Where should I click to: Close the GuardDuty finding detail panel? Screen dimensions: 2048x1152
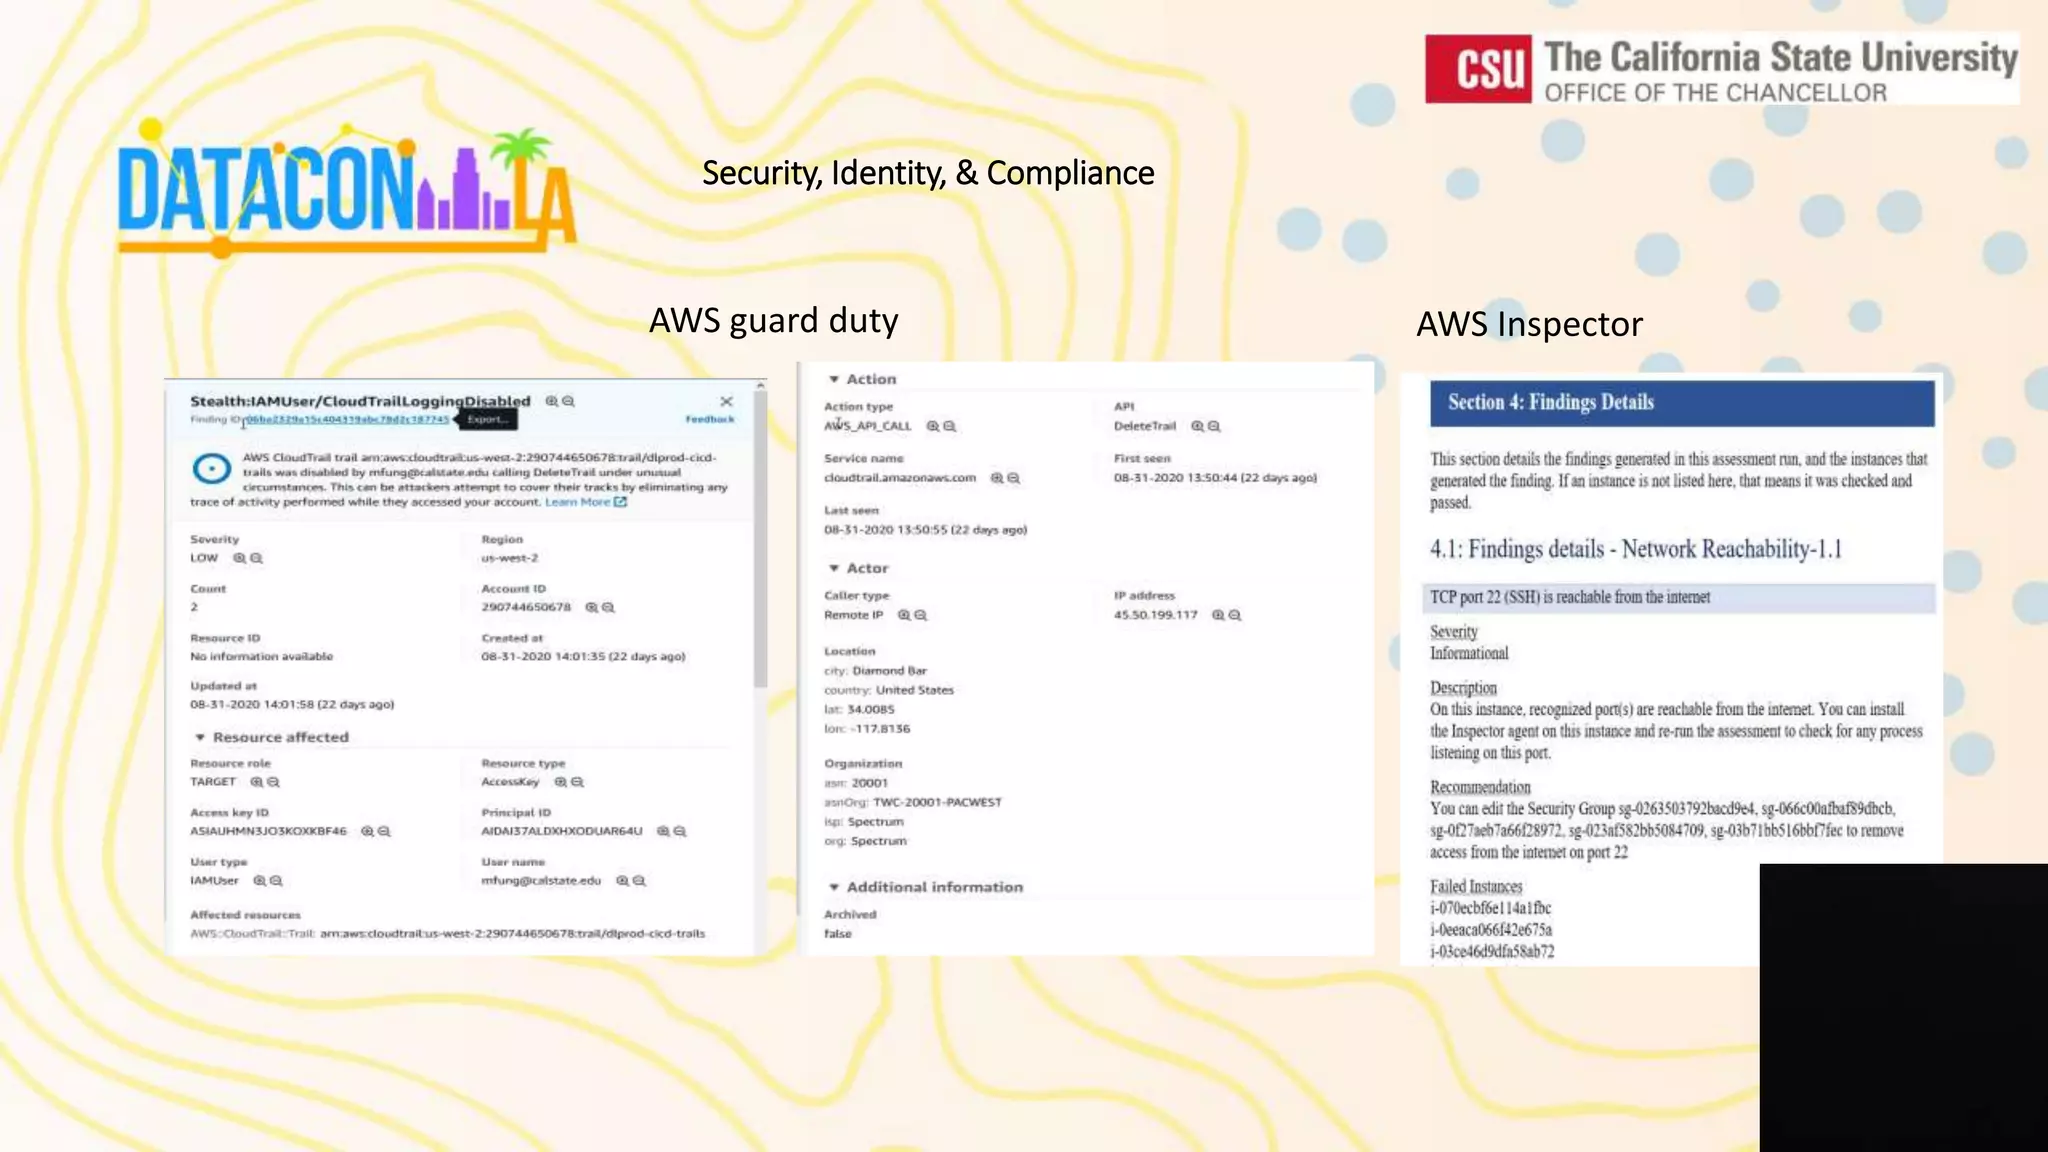tap(727, 401)
